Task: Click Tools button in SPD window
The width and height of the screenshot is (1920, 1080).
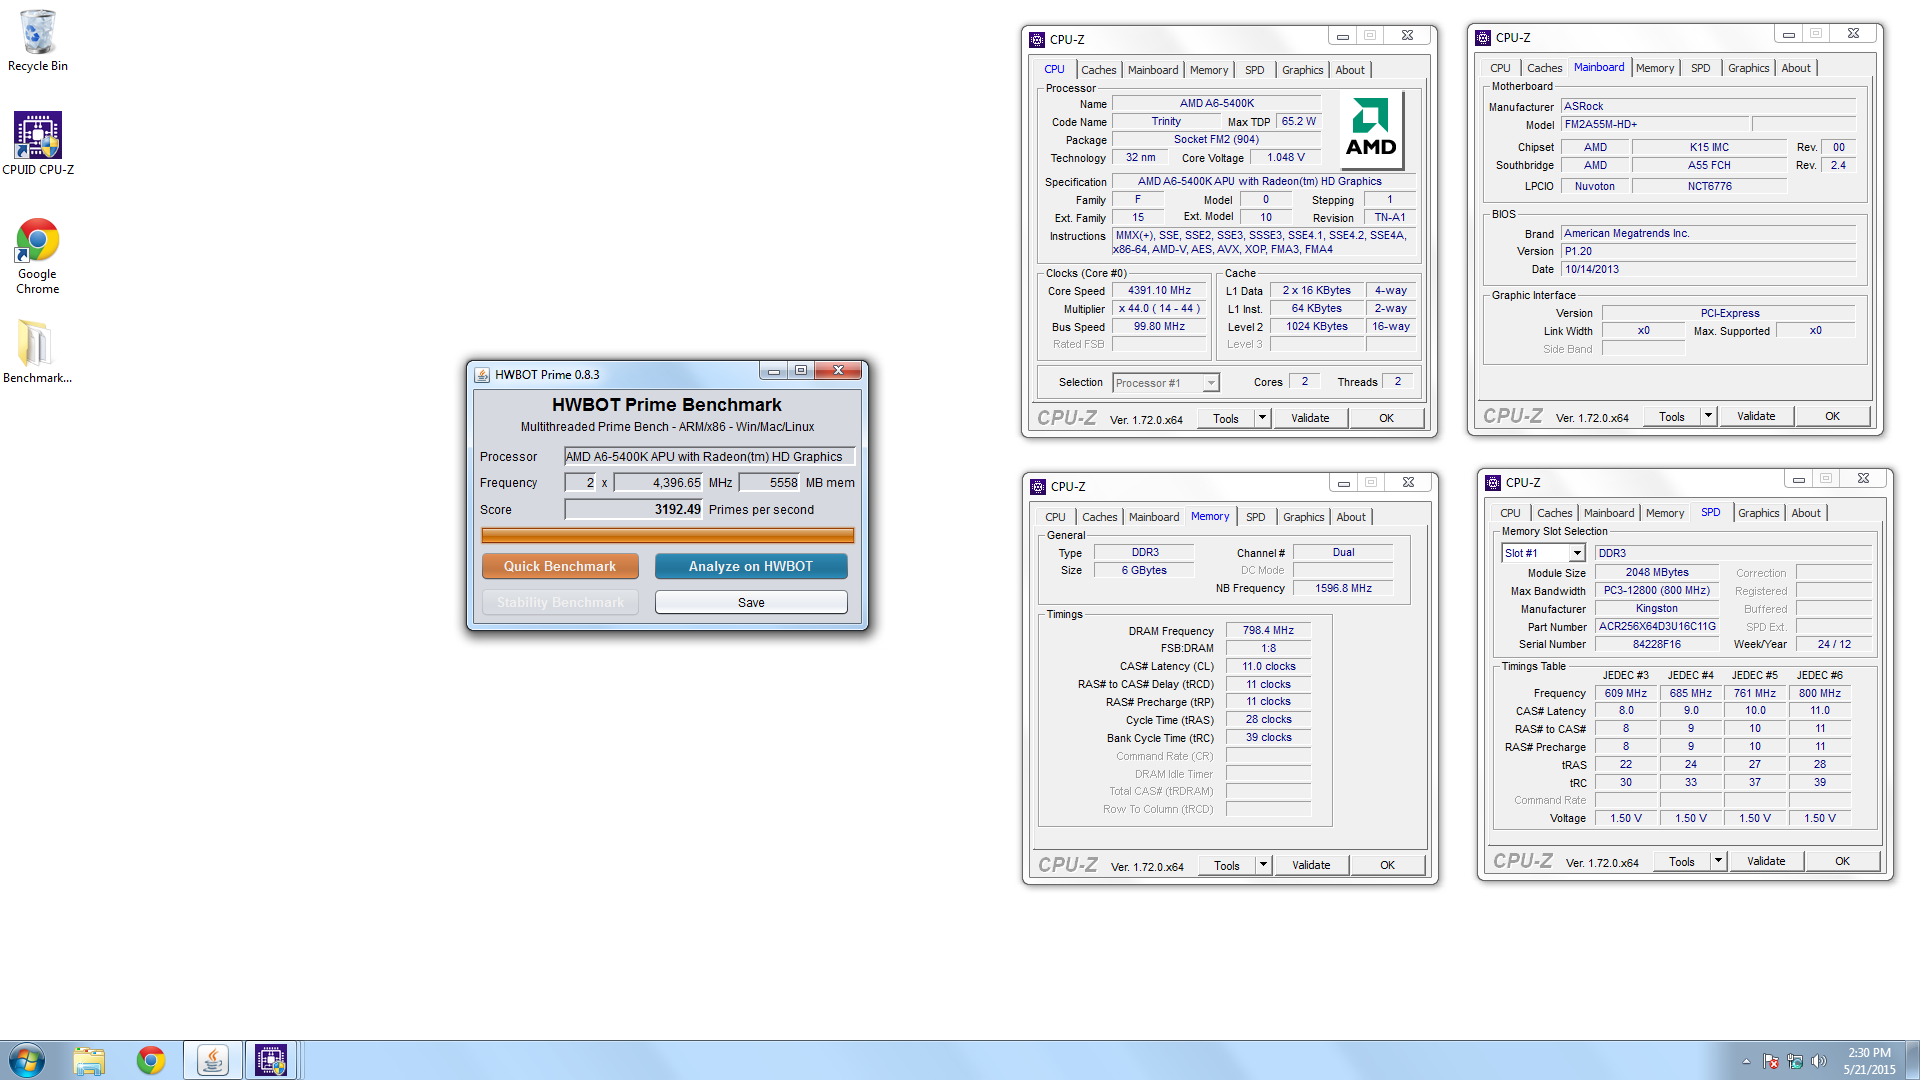Action: [x=1682, y=861]
